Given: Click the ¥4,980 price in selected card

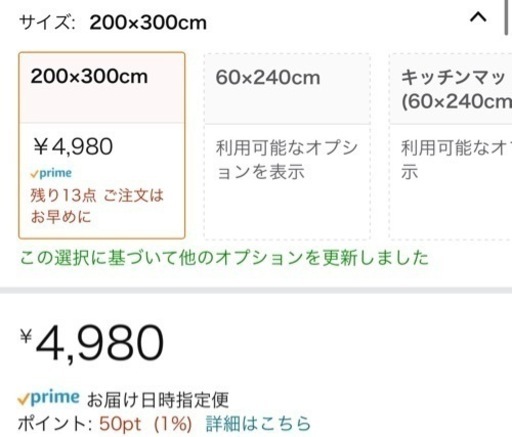Looking at the screenshot, I should [x=73, y=146].
